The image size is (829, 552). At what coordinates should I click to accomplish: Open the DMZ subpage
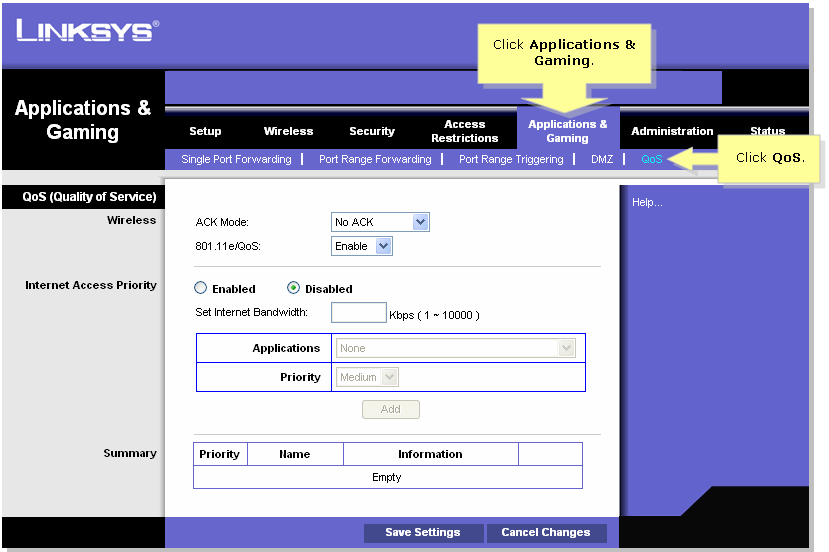(602, 159)
